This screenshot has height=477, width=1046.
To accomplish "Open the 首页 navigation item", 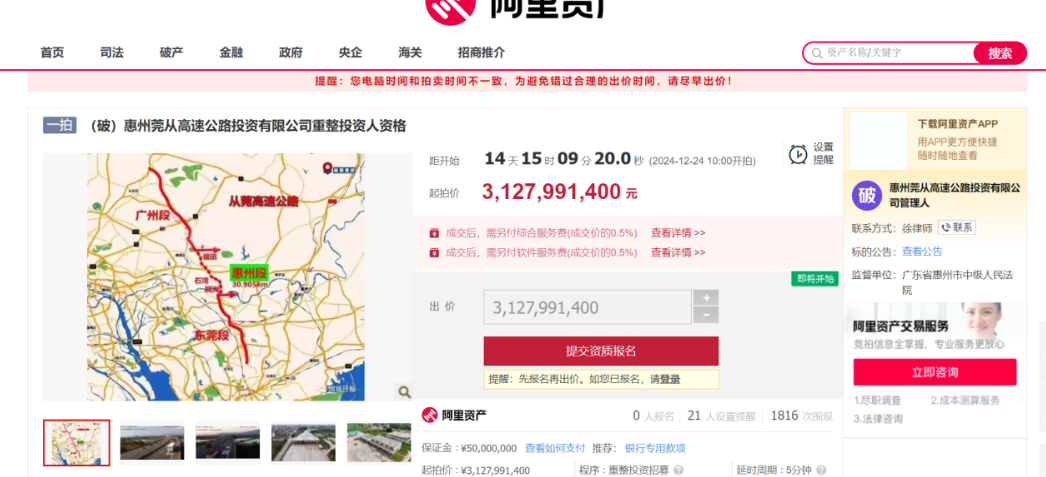I will [52, 53].
